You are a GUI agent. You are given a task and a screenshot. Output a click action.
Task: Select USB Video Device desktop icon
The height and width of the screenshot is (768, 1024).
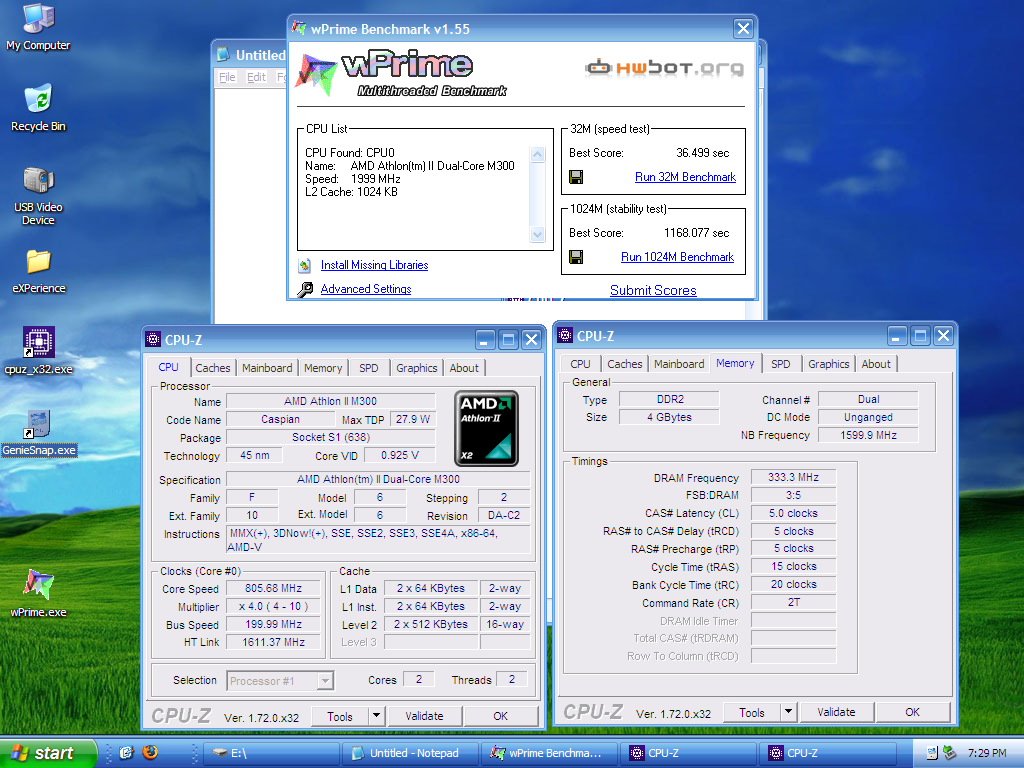pos(38,196)
